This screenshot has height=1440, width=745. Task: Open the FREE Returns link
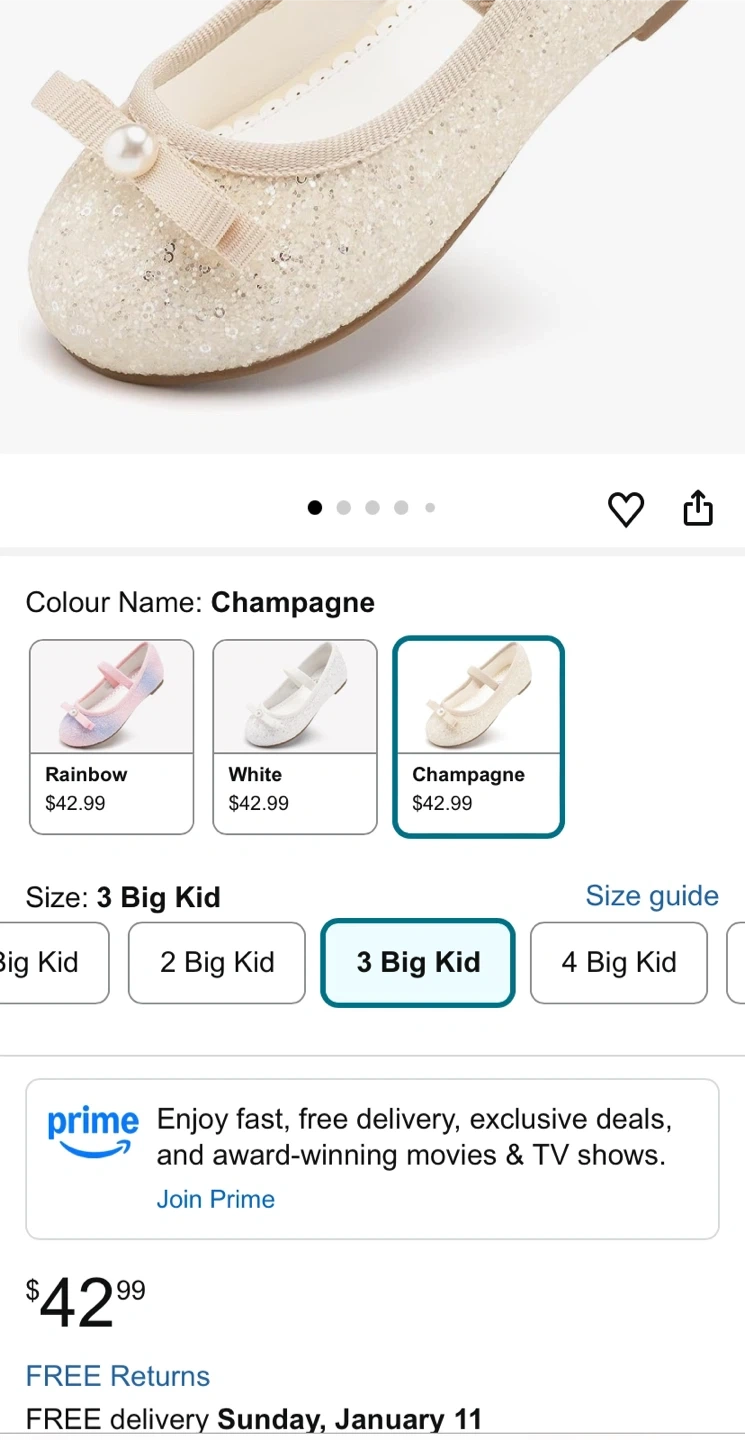(118, 1376)
